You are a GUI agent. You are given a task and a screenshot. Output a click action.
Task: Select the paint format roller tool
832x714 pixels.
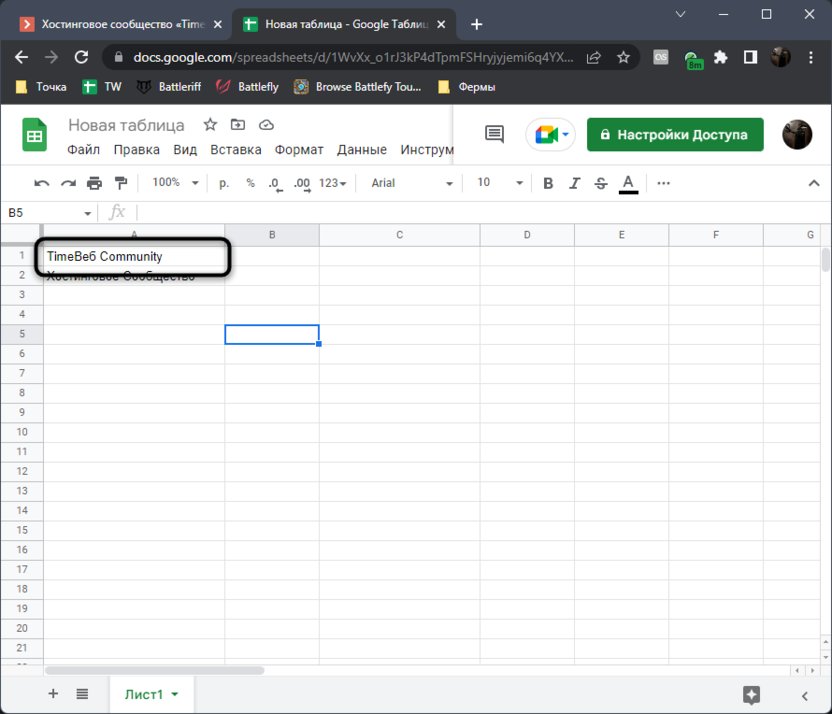click(121, 183)
